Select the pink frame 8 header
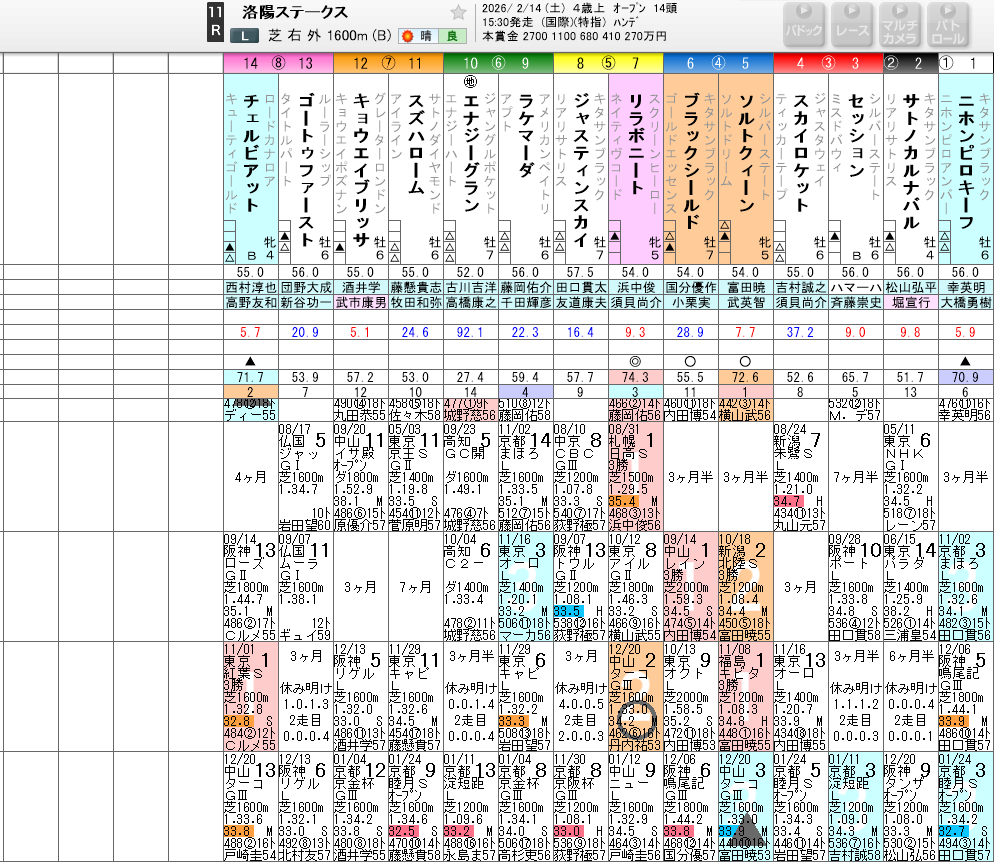Viewport: 994px width, 863px height. pos(278,63)
